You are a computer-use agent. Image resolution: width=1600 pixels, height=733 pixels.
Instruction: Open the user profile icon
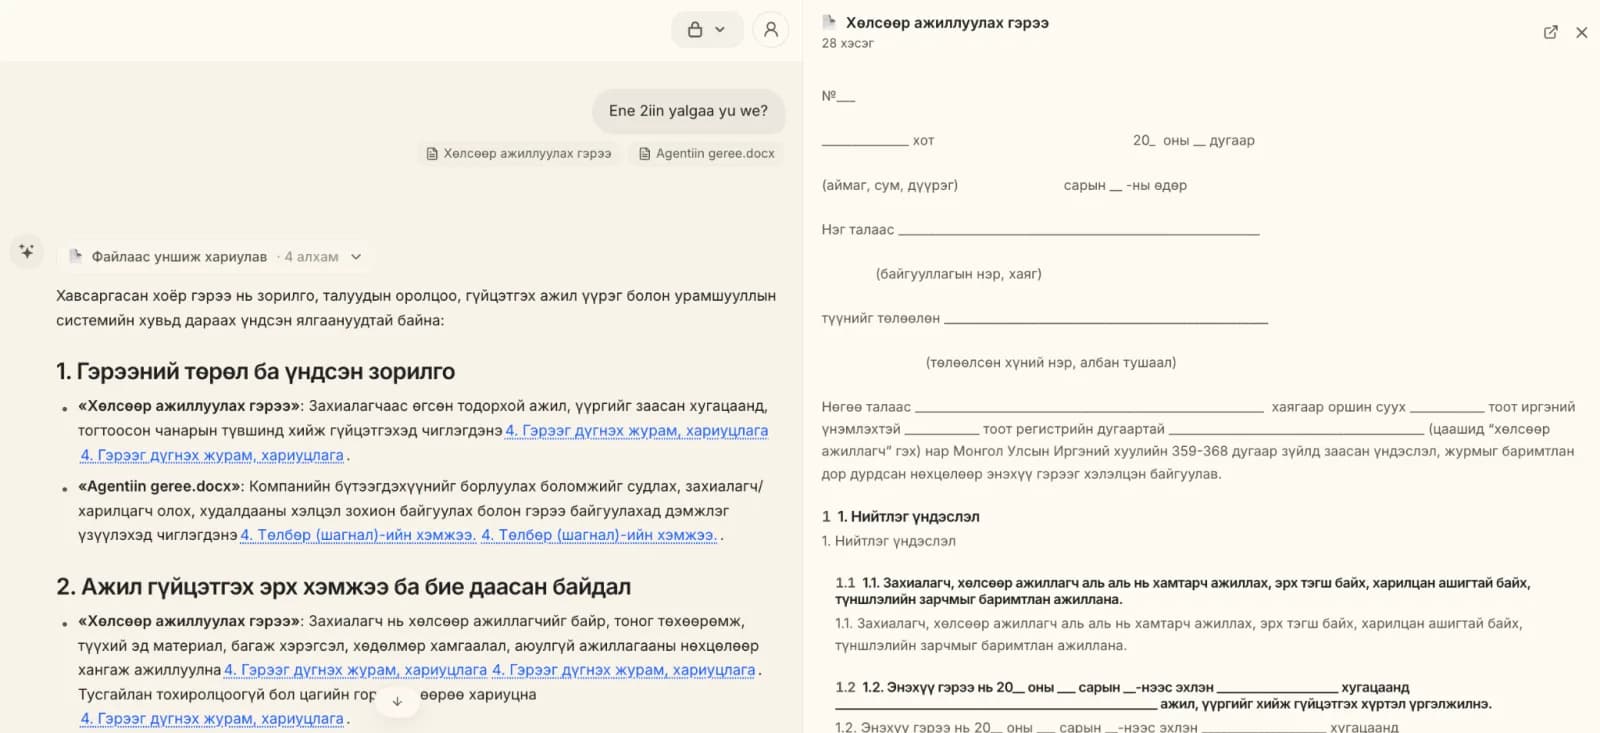point(771,30)
